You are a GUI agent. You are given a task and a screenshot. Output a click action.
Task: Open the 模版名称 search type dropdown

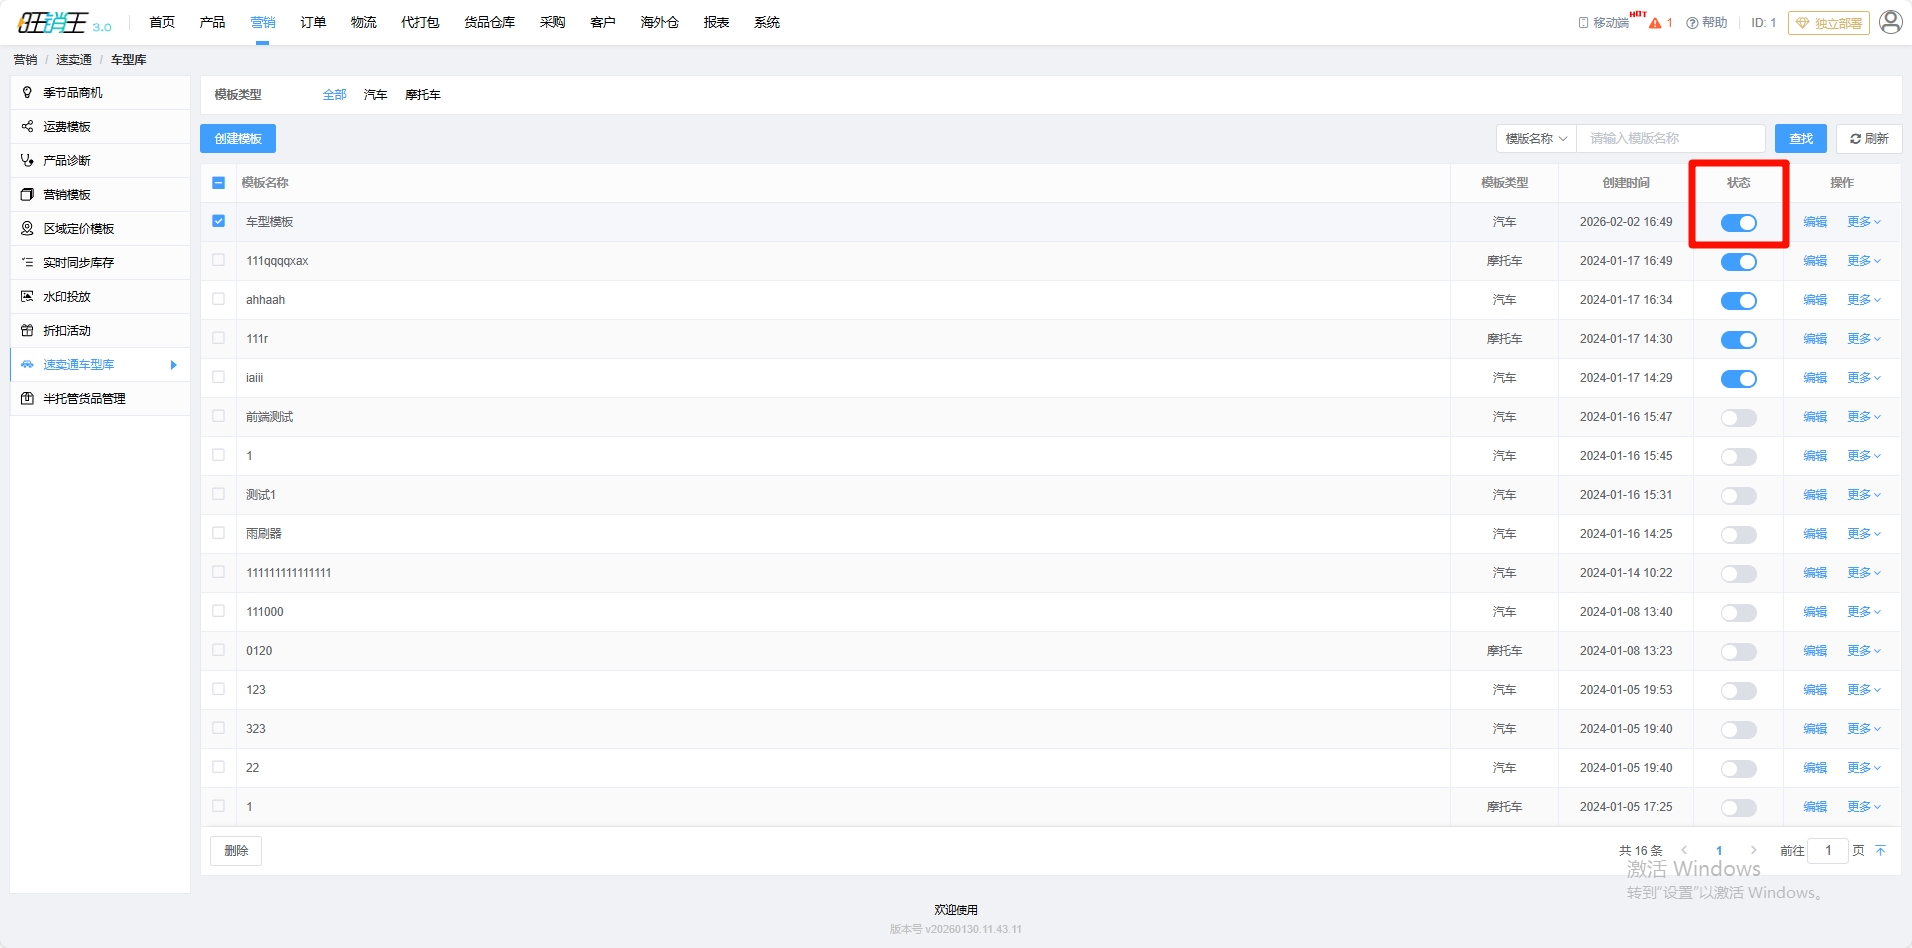pos(1535,139)
